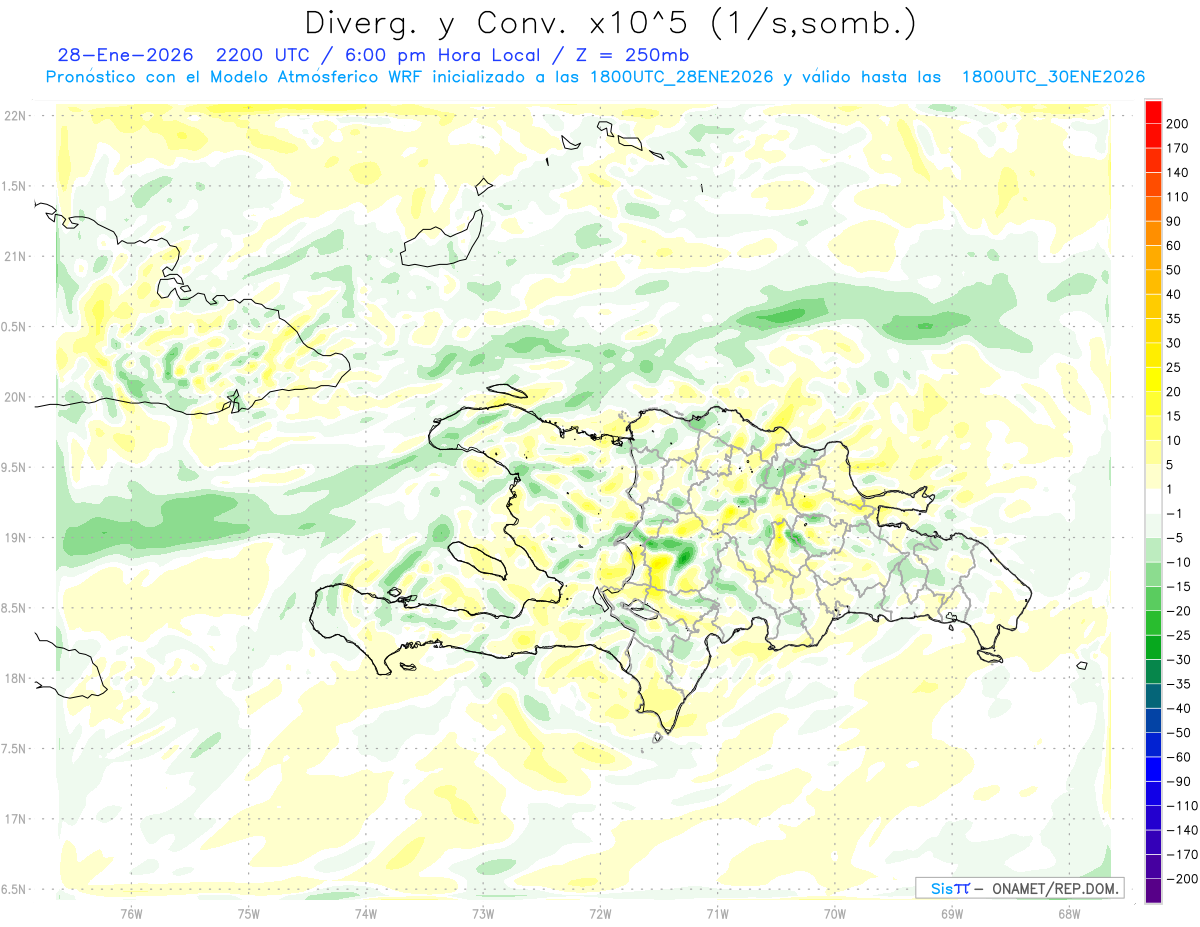Screen dimensions: 1200x927
Task: Click the "9.5N" latitude label
Action: tap(14, 467)
